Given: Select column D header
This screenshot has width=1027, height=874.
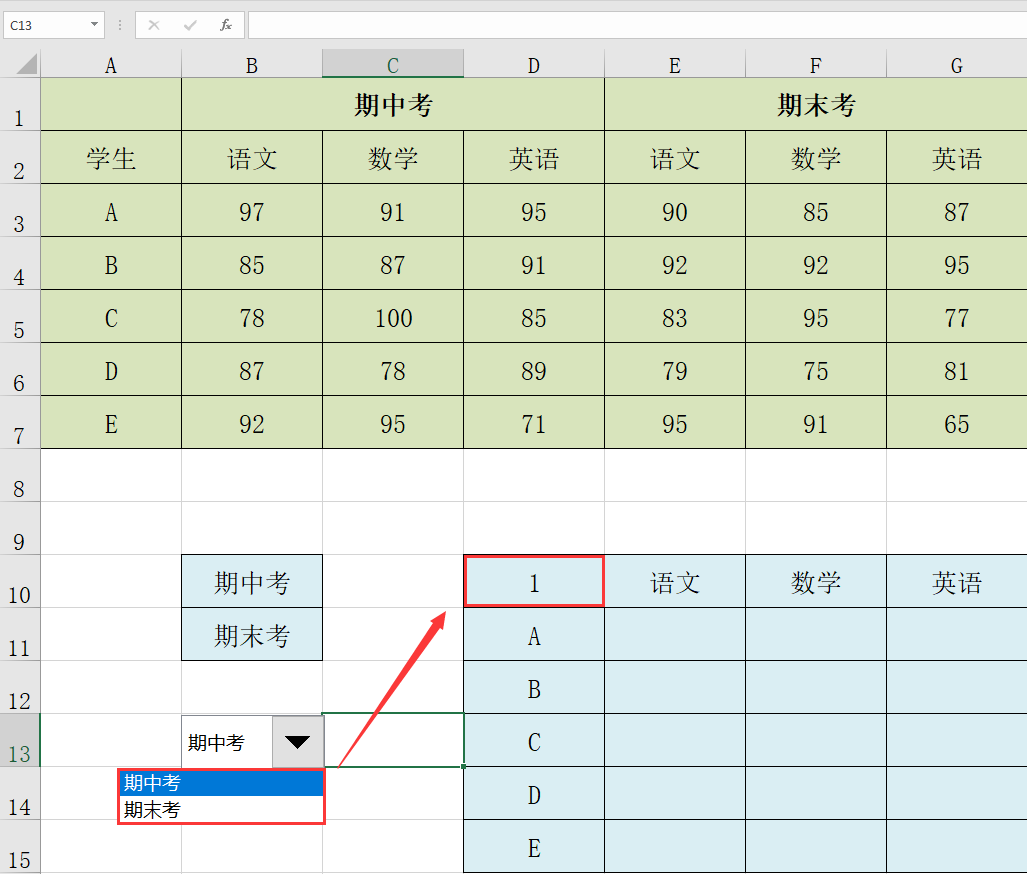Looking at the screenshot, I should pyautogui.click(x=534, y=65).
